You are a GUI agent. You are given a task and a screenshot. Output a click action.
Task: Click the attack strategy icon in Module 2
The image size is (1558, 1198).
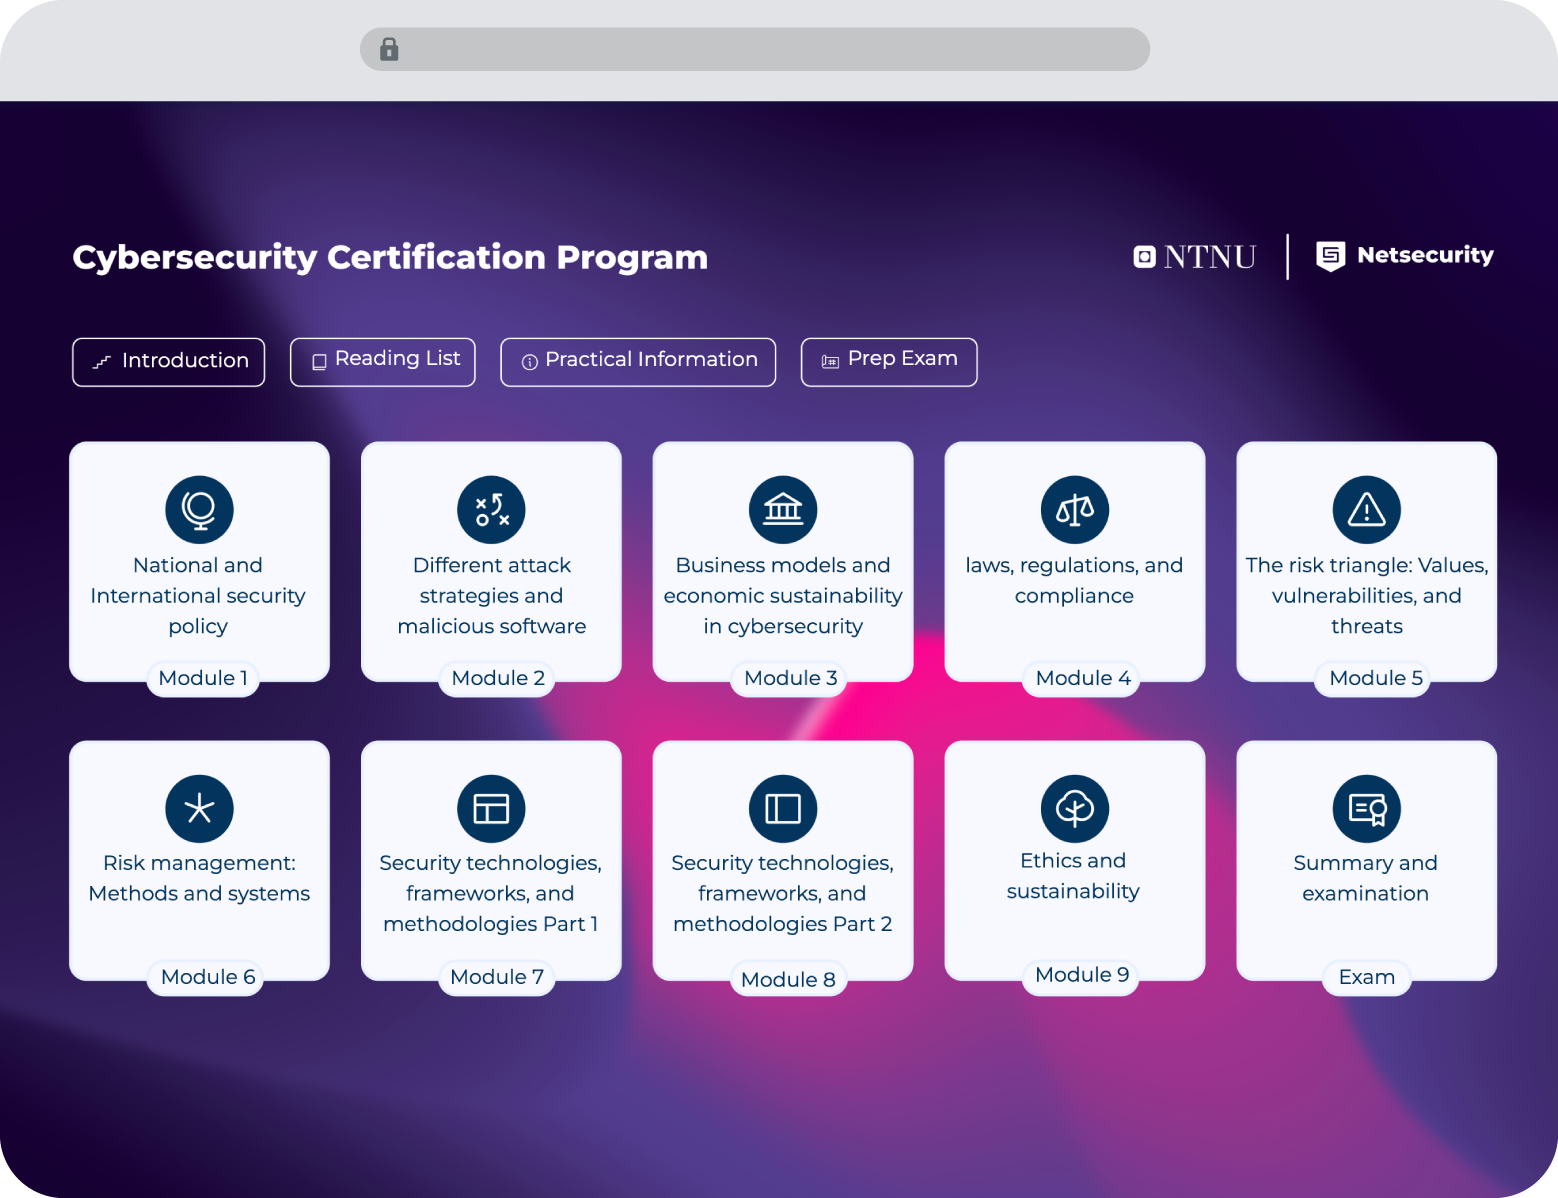(491, 509)
